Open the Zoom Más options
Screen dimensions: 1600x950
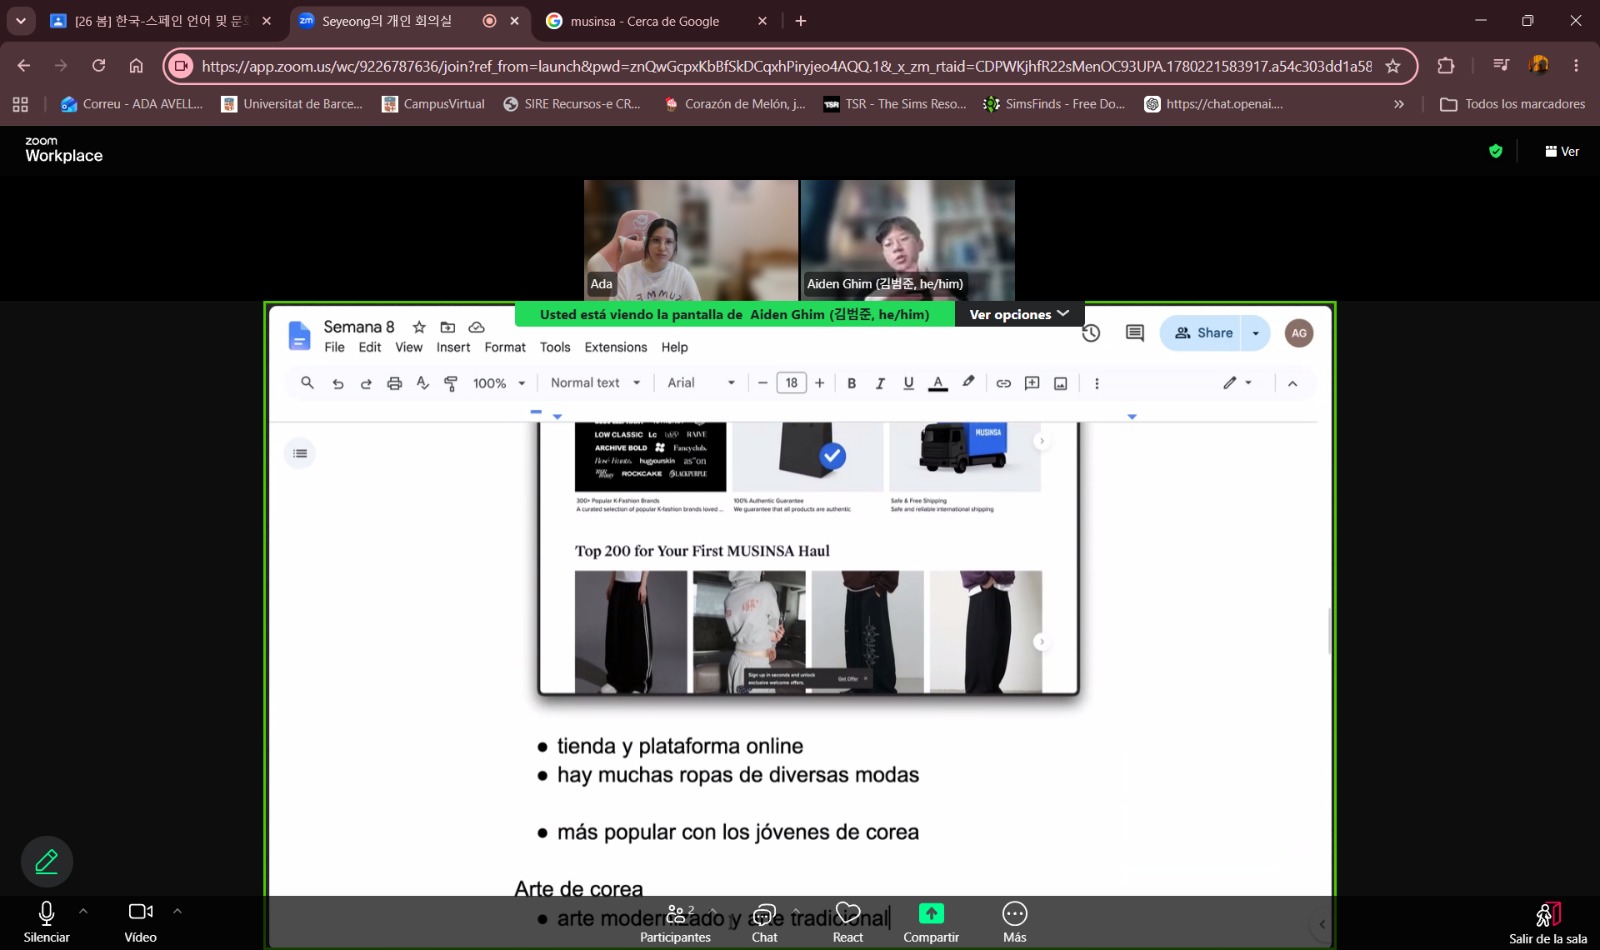pos(1015,922)
